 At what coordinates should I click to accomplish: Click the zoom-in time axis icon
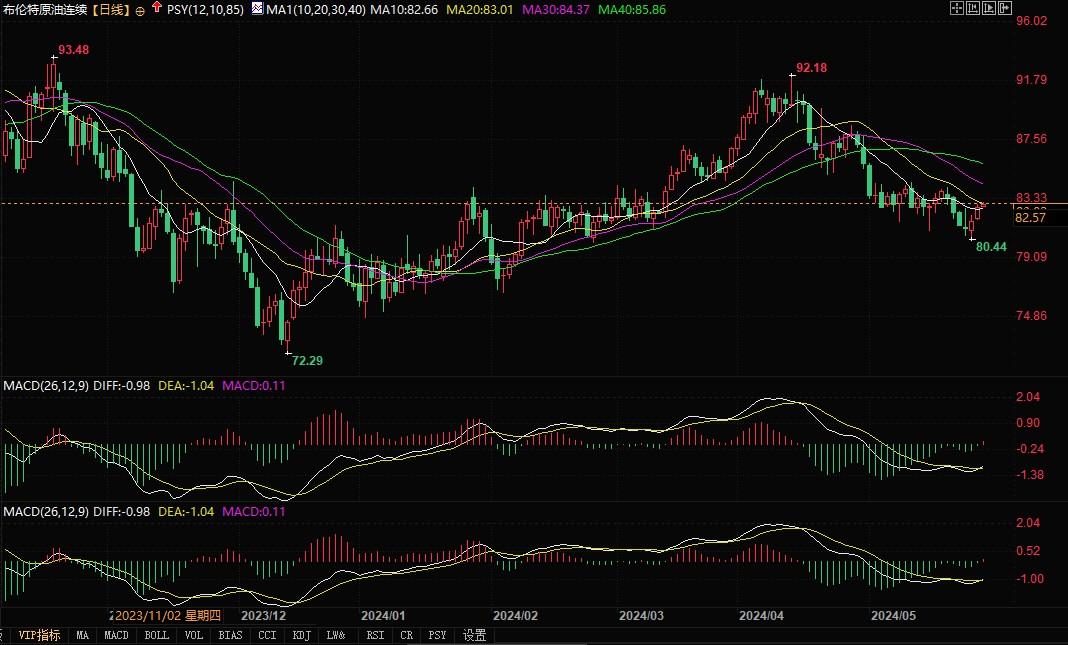pyautogui.click(x=973, y=8)
